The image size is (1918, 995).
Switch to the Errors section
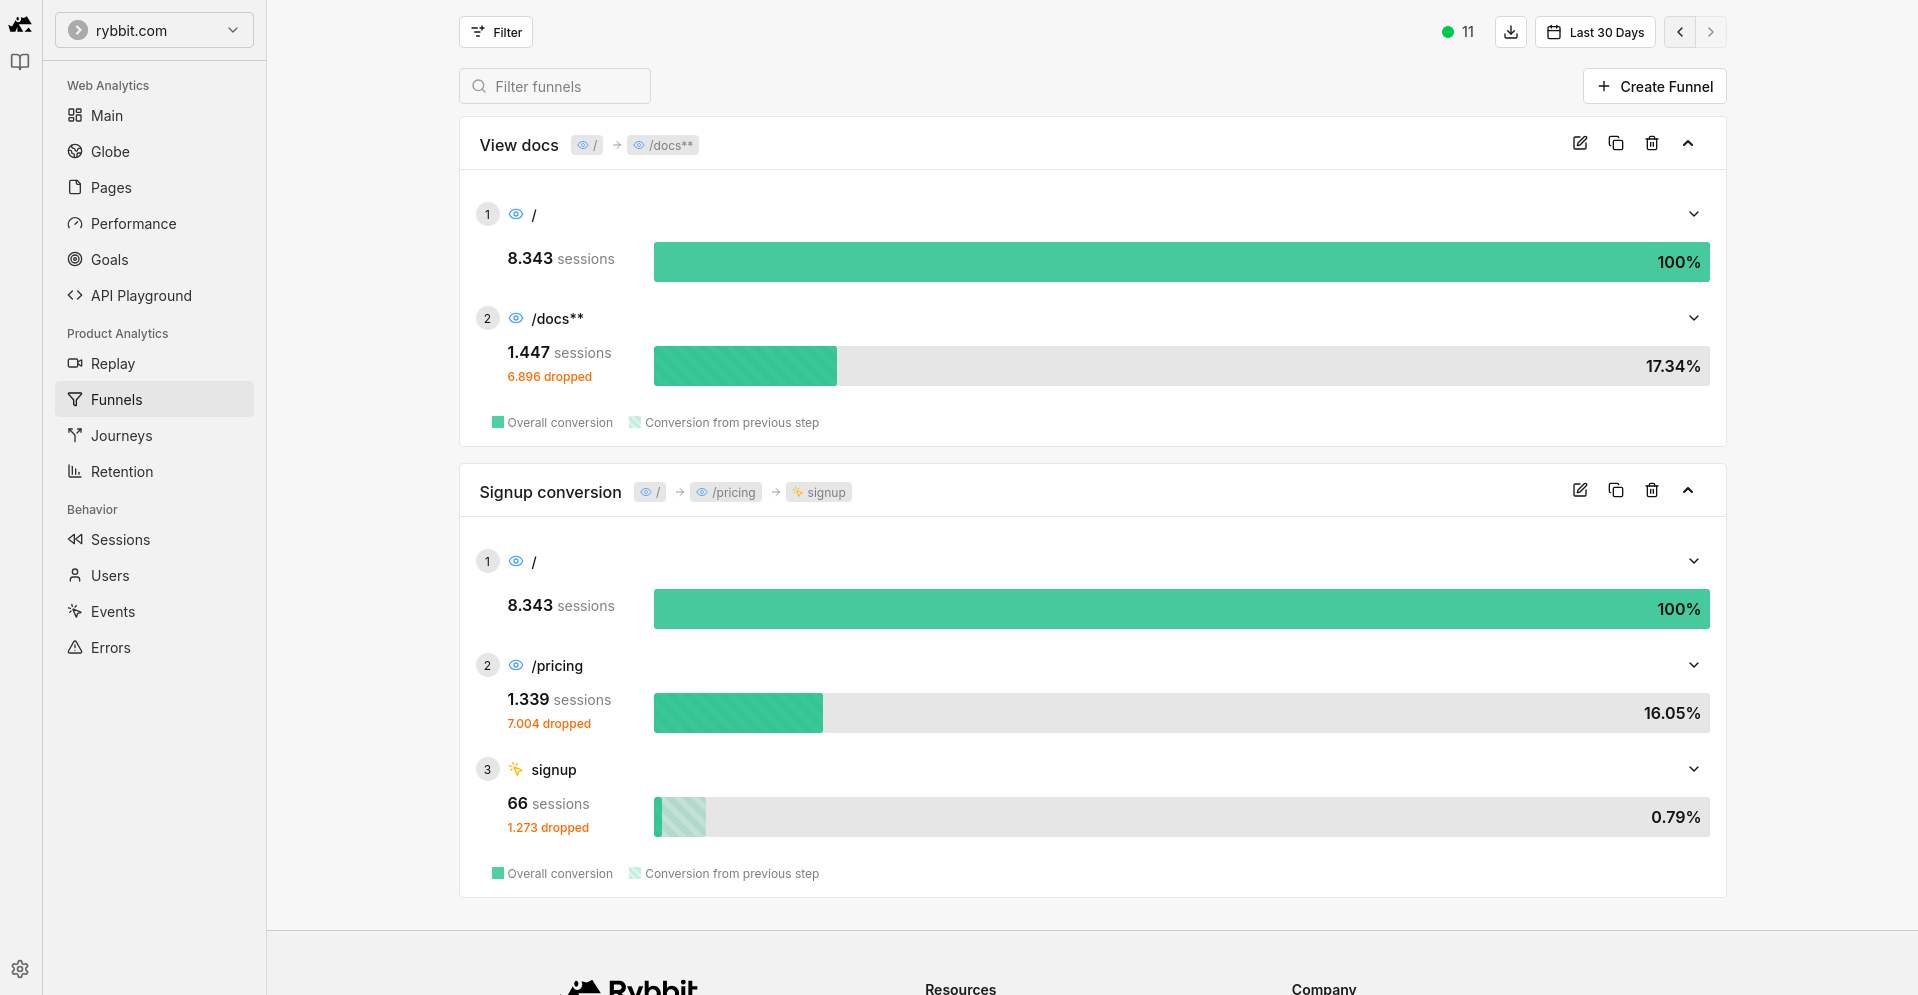110,647
